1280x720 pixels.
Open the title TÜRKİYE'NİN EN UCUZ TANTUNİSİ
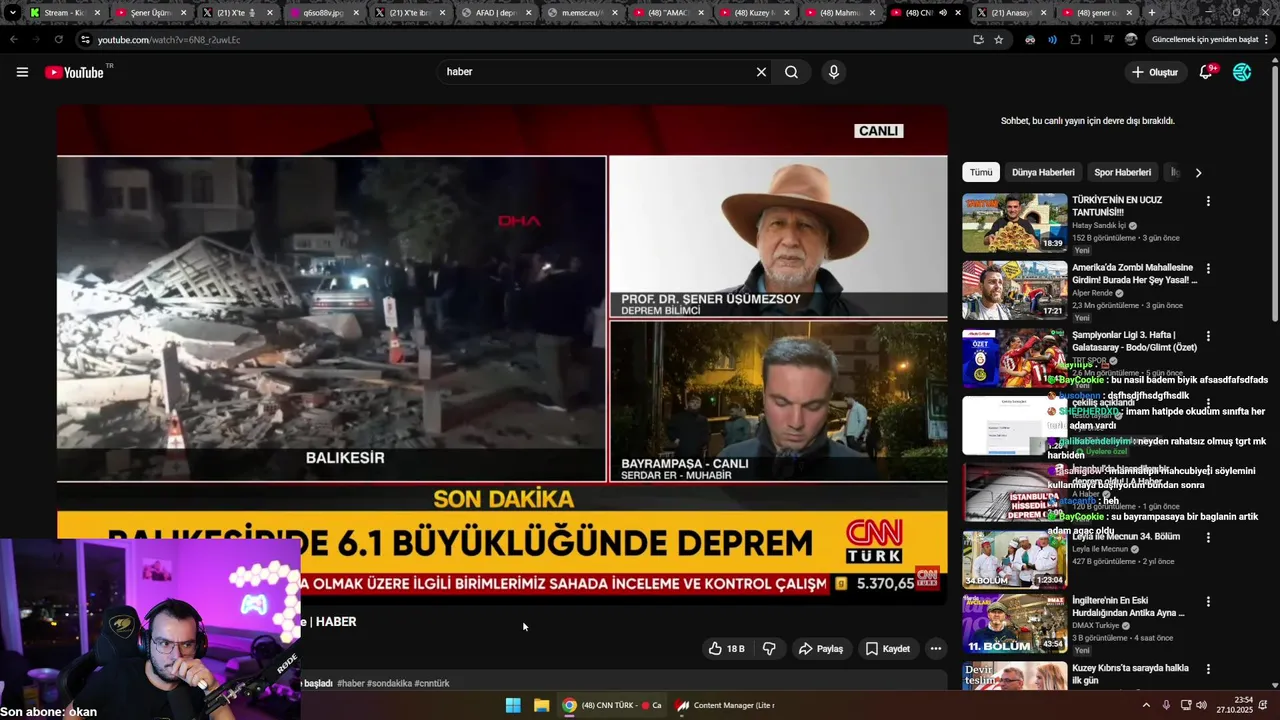point(1117,206)
